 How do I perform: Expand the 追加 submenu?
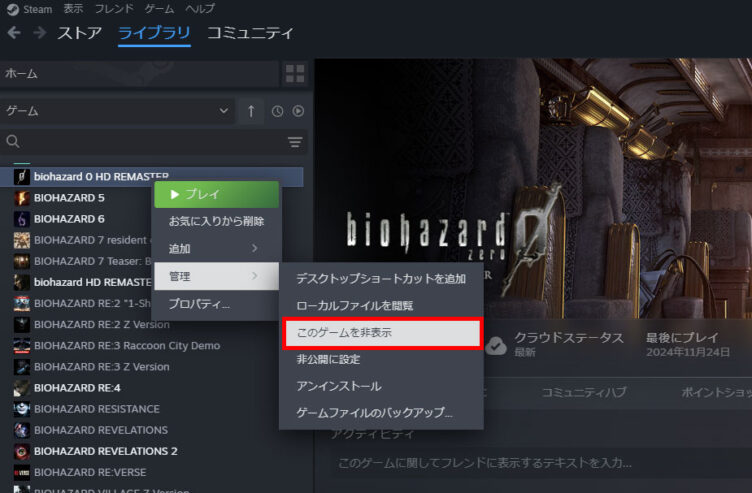(215, 248)
